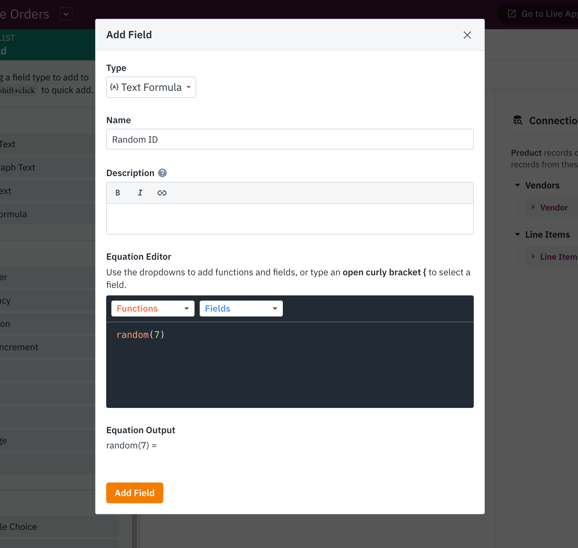Click the Name input with Random ID

tap(290, 139)
